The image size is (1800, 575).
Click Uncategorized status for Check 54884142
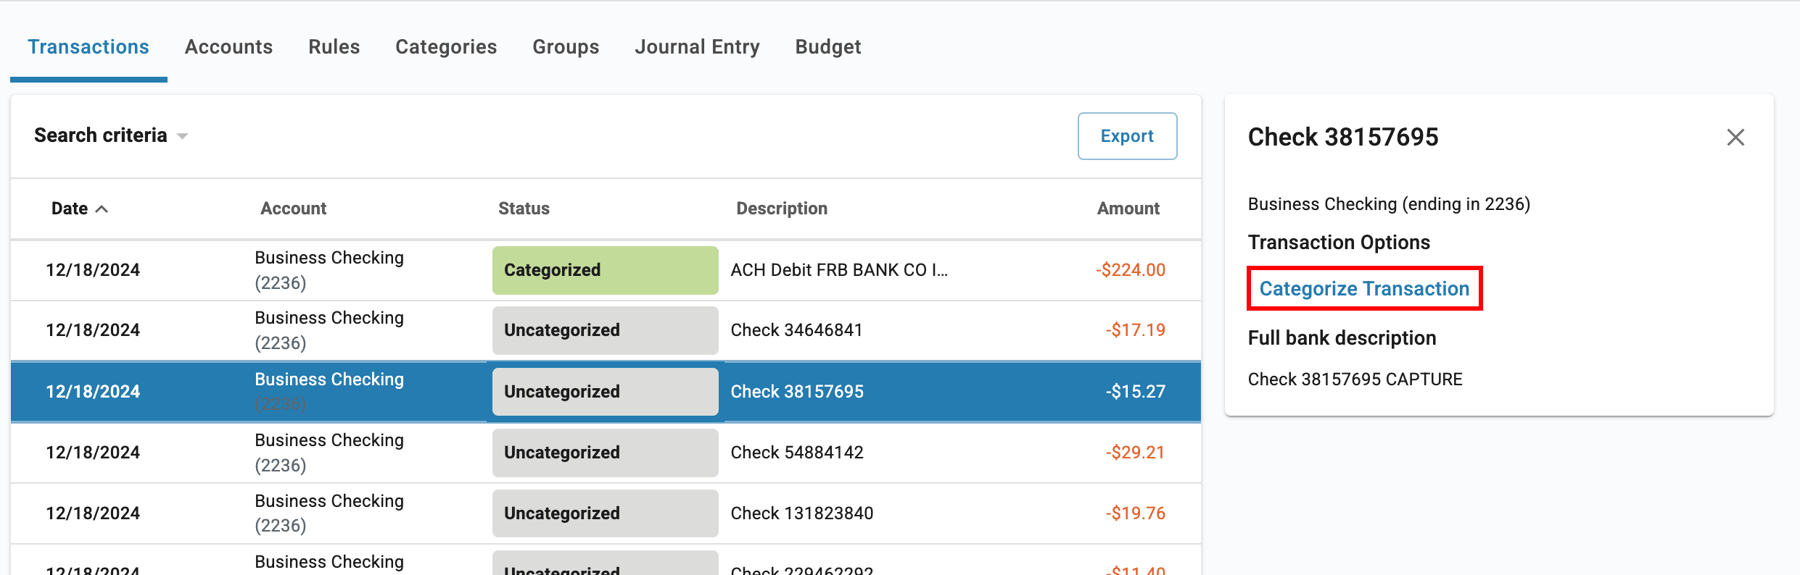click(x=604, y=452)
